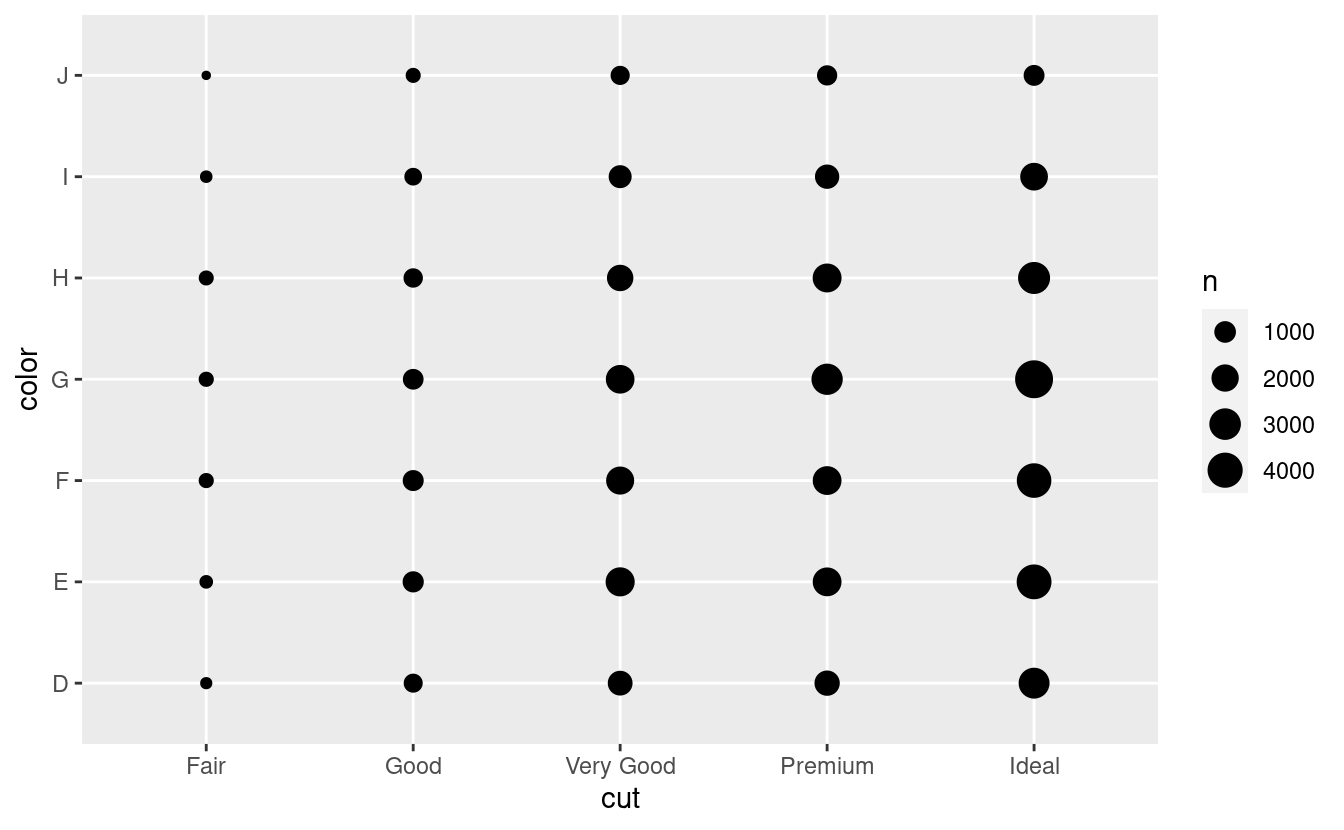1344x830 pixels.
Task: Click the point at Ideal, D
Action: coord(1034,684)
